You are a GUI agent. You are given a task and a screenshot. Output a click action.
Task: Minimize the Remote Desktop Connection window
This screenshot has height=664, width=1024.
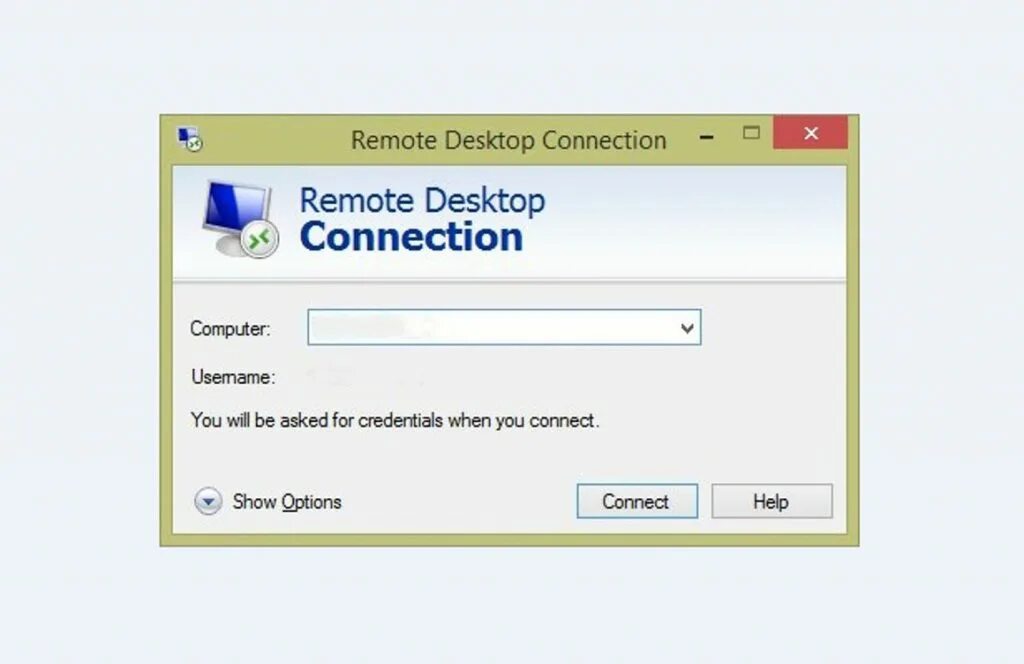[x=706, y=137]
